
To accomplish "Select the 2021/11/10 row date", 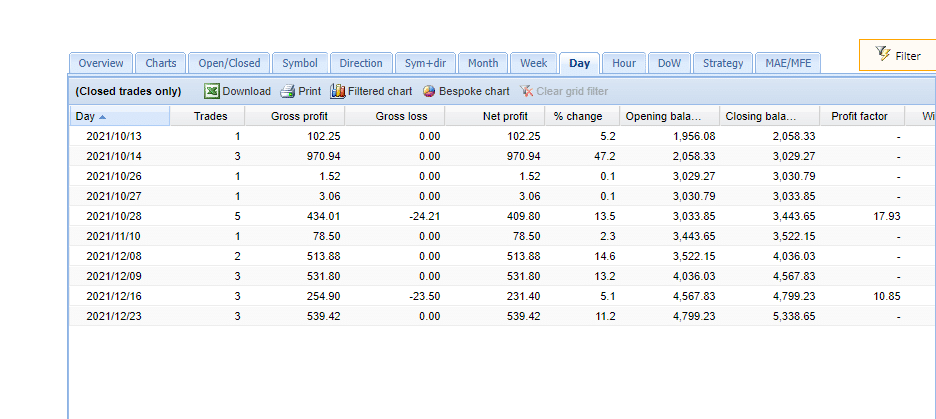I will [114, 236].
